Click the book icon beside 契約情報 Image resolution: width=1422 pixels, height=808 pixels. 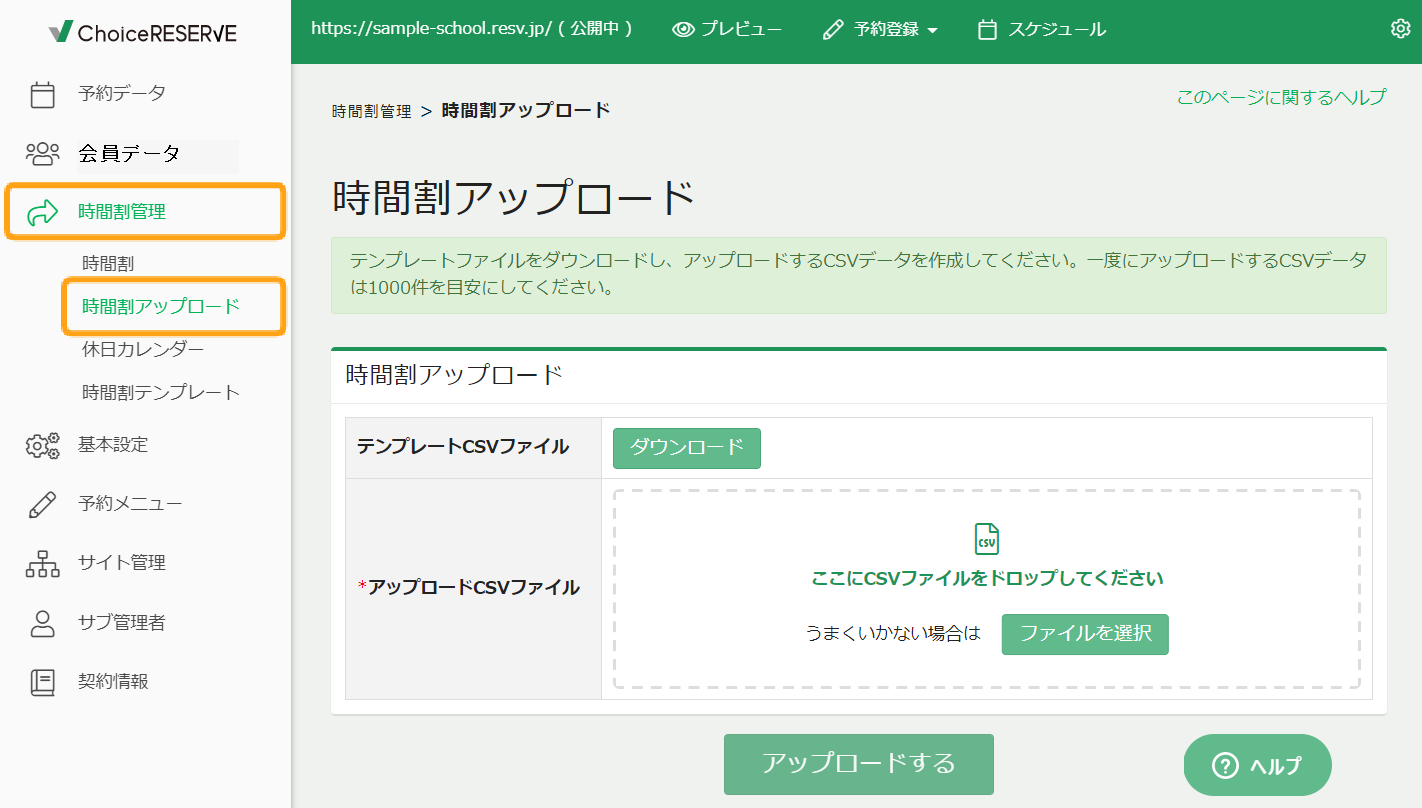42,682
